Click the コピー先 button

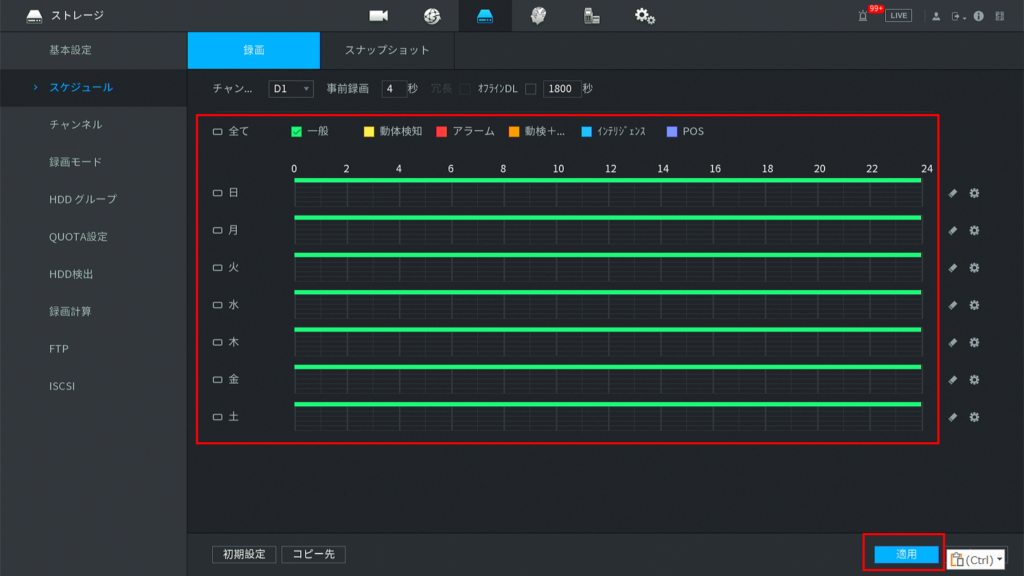click(313, 554)
